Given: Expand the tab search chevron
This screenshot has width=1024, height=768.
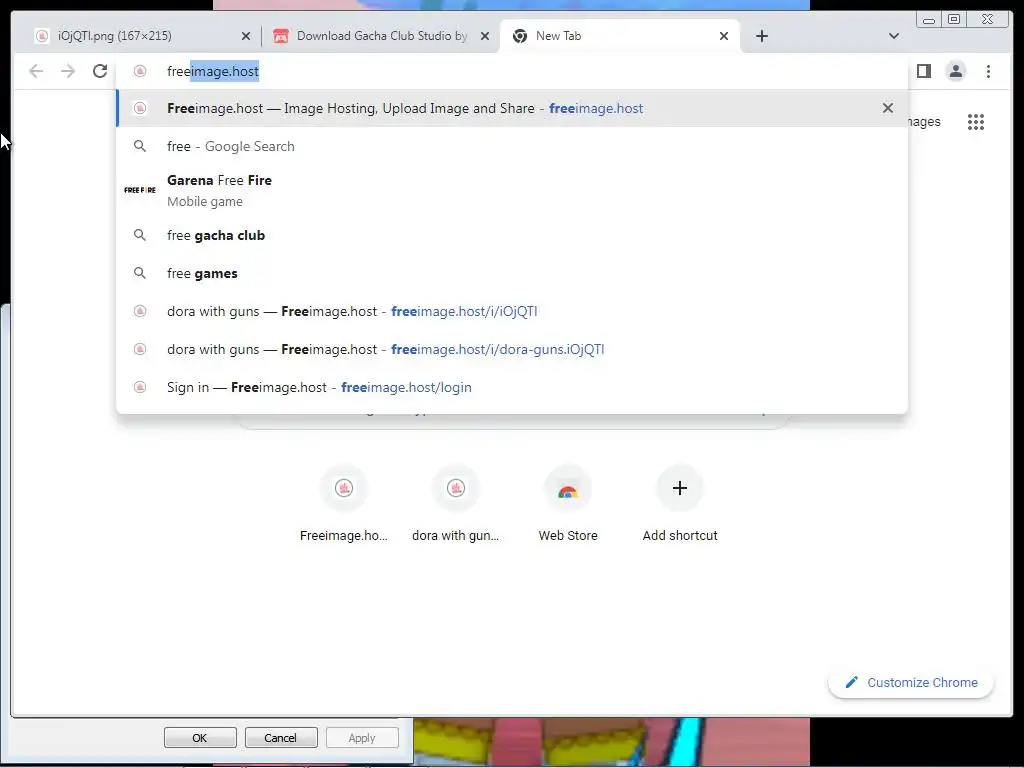Looking at the screenshot, I should click(x=893, y=36).
